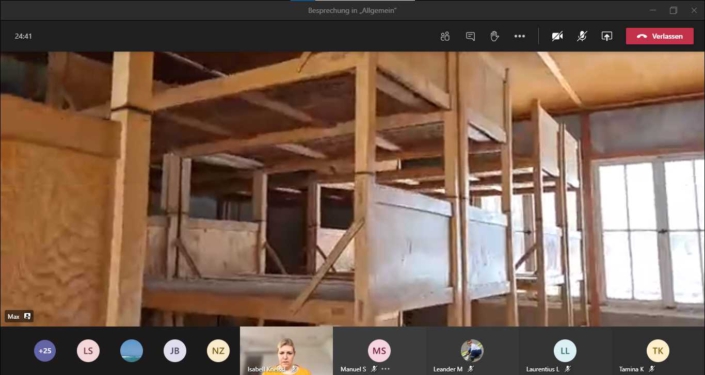Select the JB participant avatar
The image size is (705, 375).
(x=175, y=351)
